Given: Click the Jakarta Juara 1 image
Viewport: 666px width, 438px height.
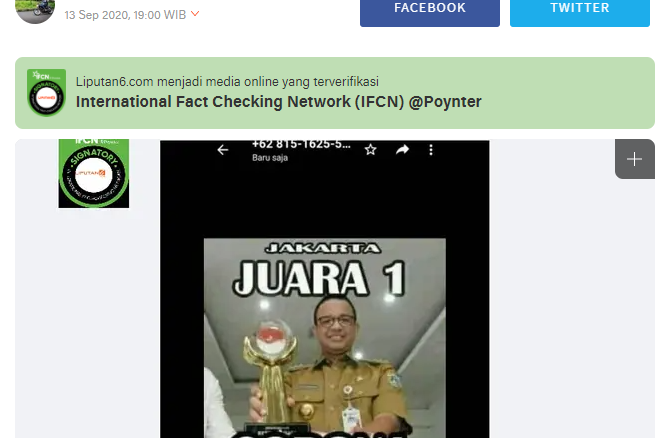Looking at the screenshot, I should [325, 338].
